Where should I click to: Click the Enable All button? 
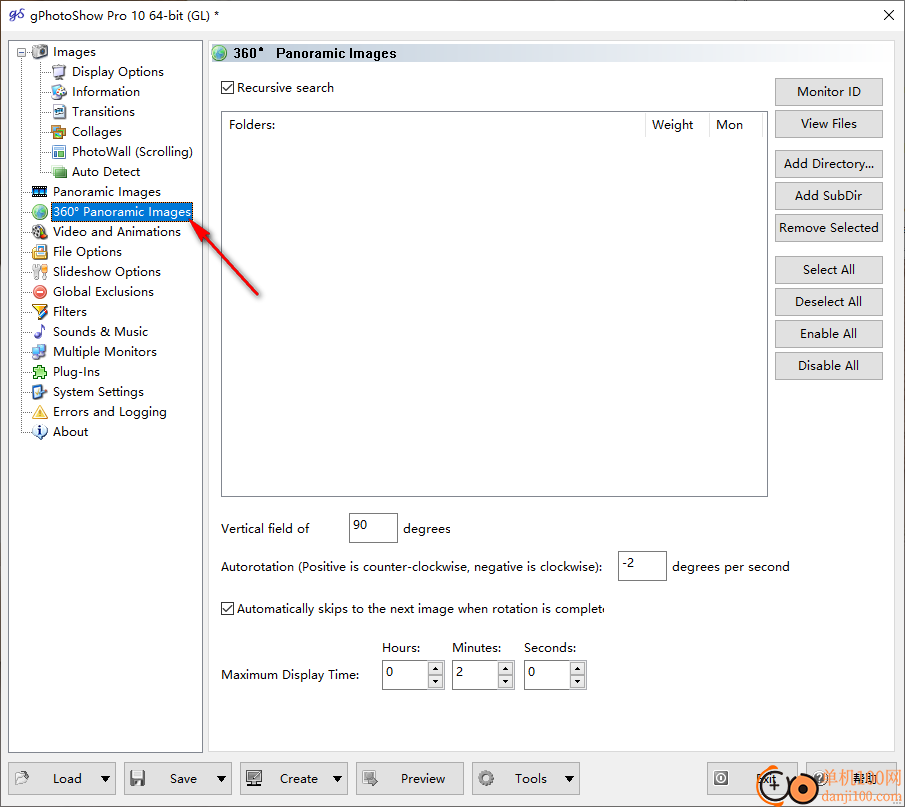(829, 334)
